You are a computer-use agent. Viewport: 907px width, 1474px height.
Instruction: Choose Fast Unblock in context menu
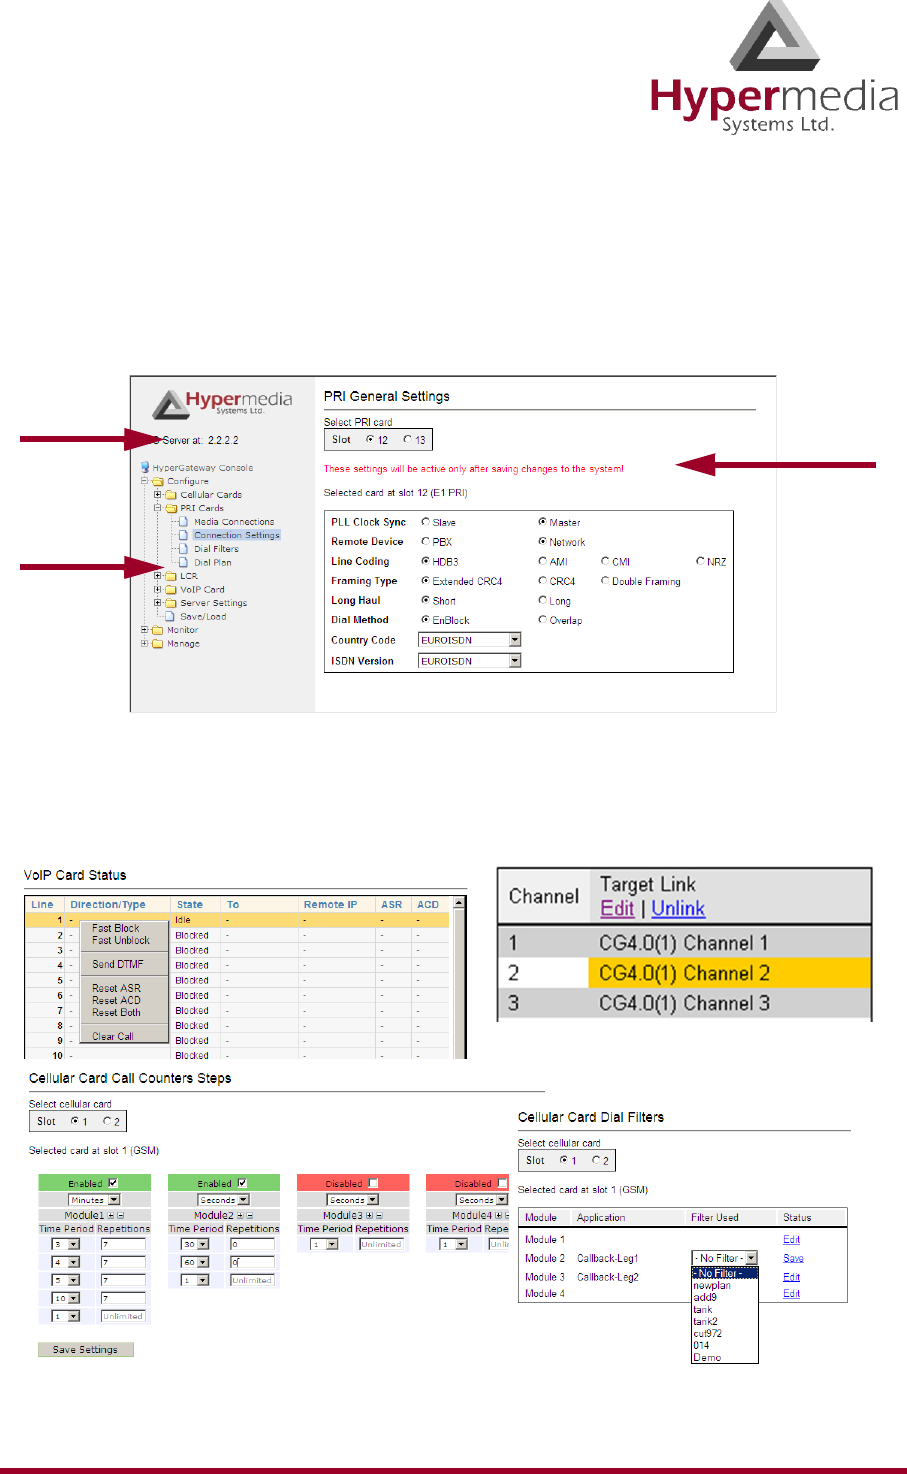coord(121,940)
